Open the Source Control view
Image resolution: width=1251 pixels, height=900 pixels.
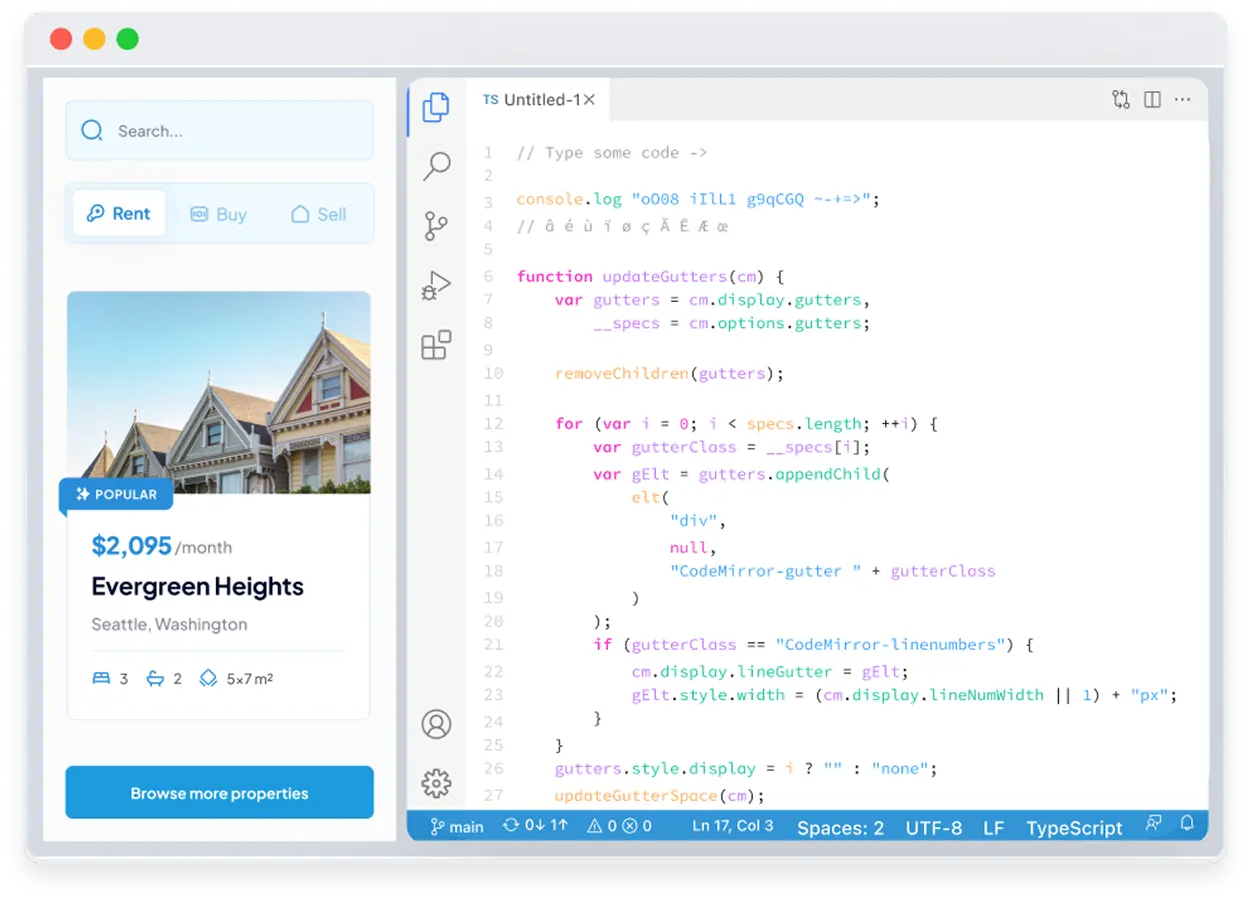click(x=435, y=226)
